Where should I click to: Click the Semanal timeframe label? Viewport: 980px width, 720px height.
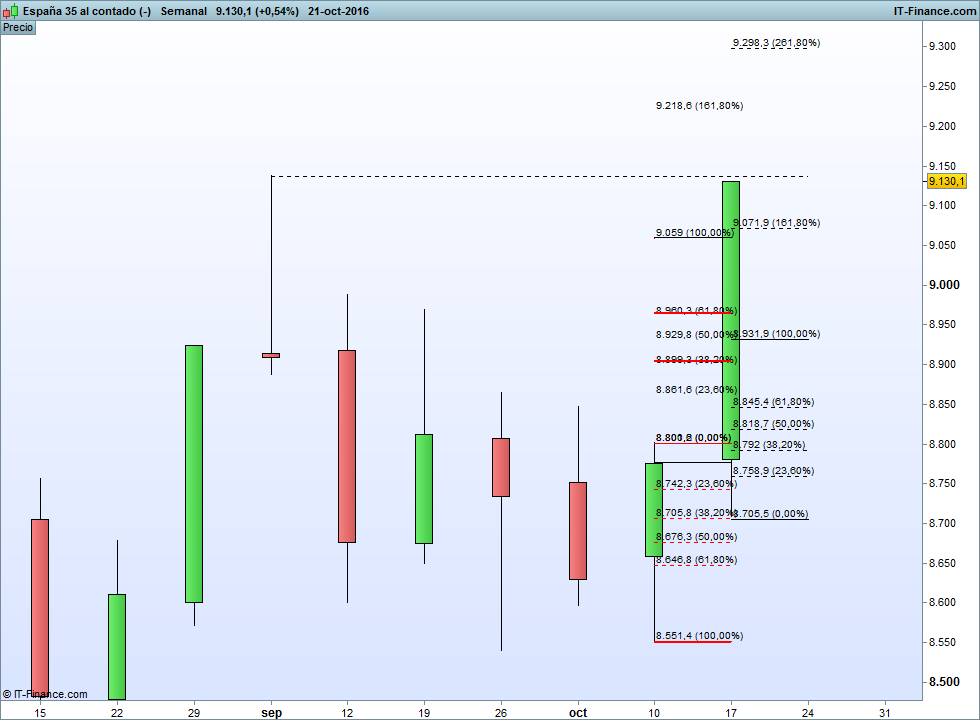(184, 11)
